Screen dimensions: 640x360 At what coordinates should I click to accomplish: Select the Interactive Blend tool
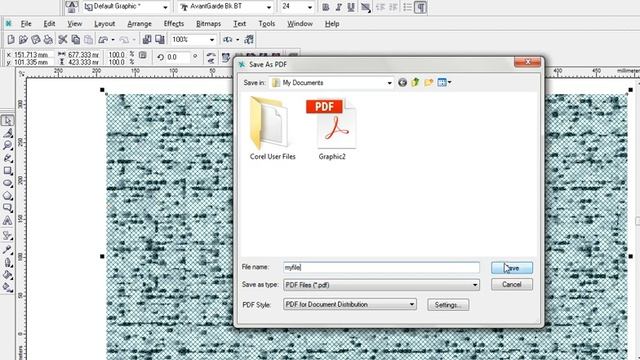7,236
